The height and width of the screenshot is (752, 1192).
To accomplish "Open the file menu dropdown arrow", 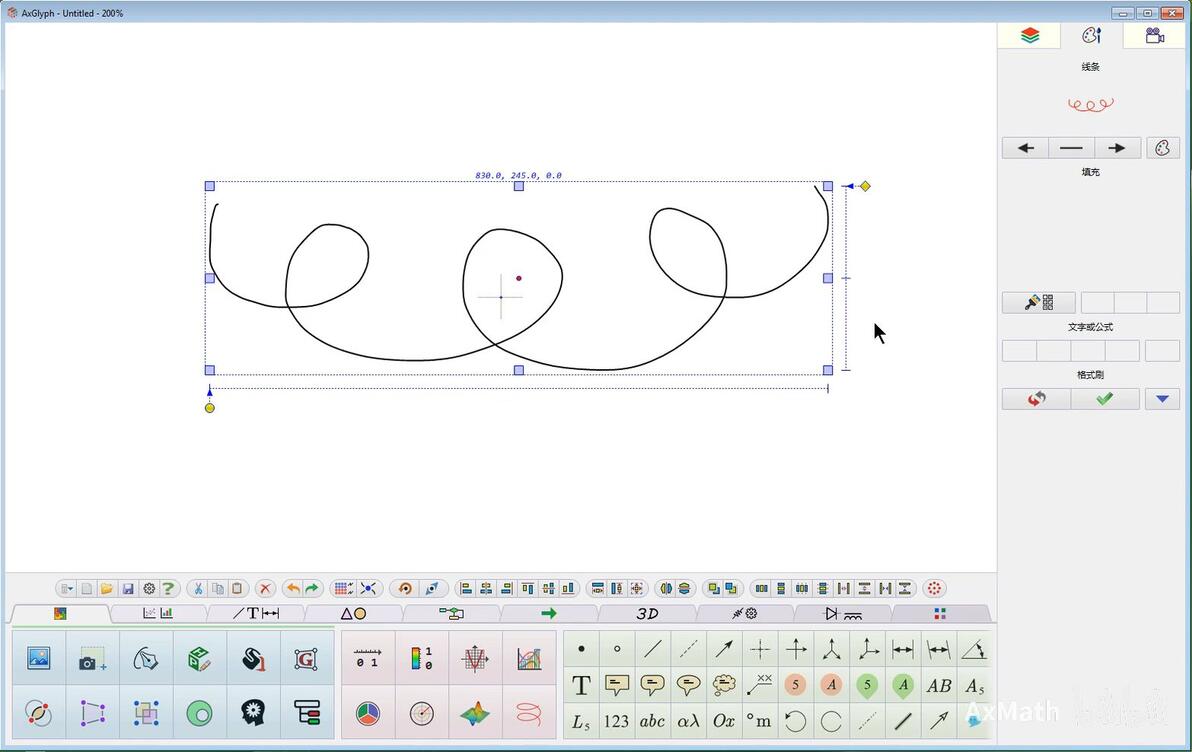I will [x=67, y=589].
